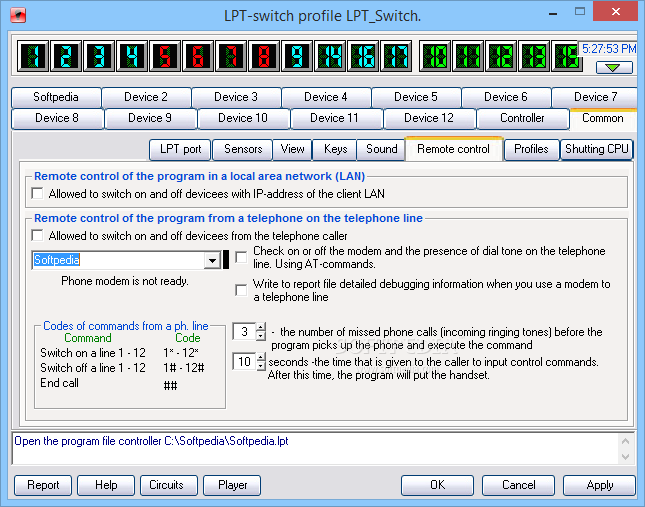Click LED indicator number 4
Screen dimensions: 645x507
pos(132,56)
